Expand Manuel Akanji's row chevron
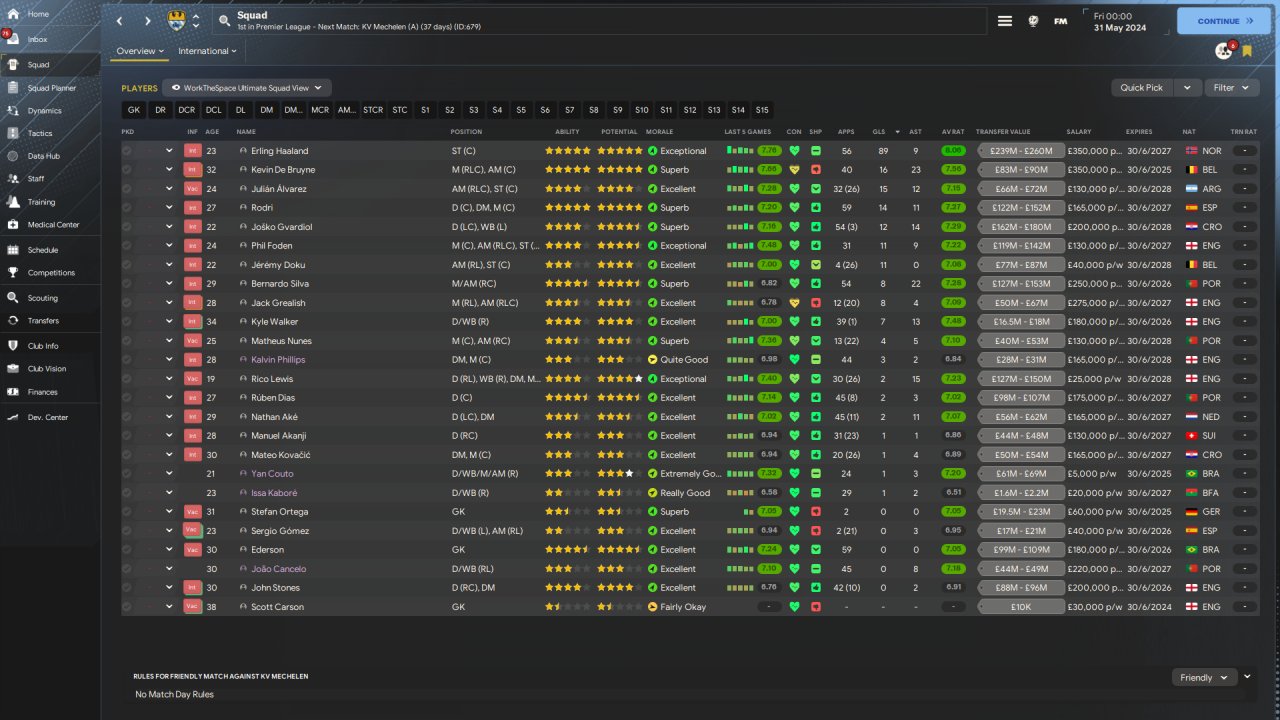Viewport: 1280px width, 720px height. point(169,436)
